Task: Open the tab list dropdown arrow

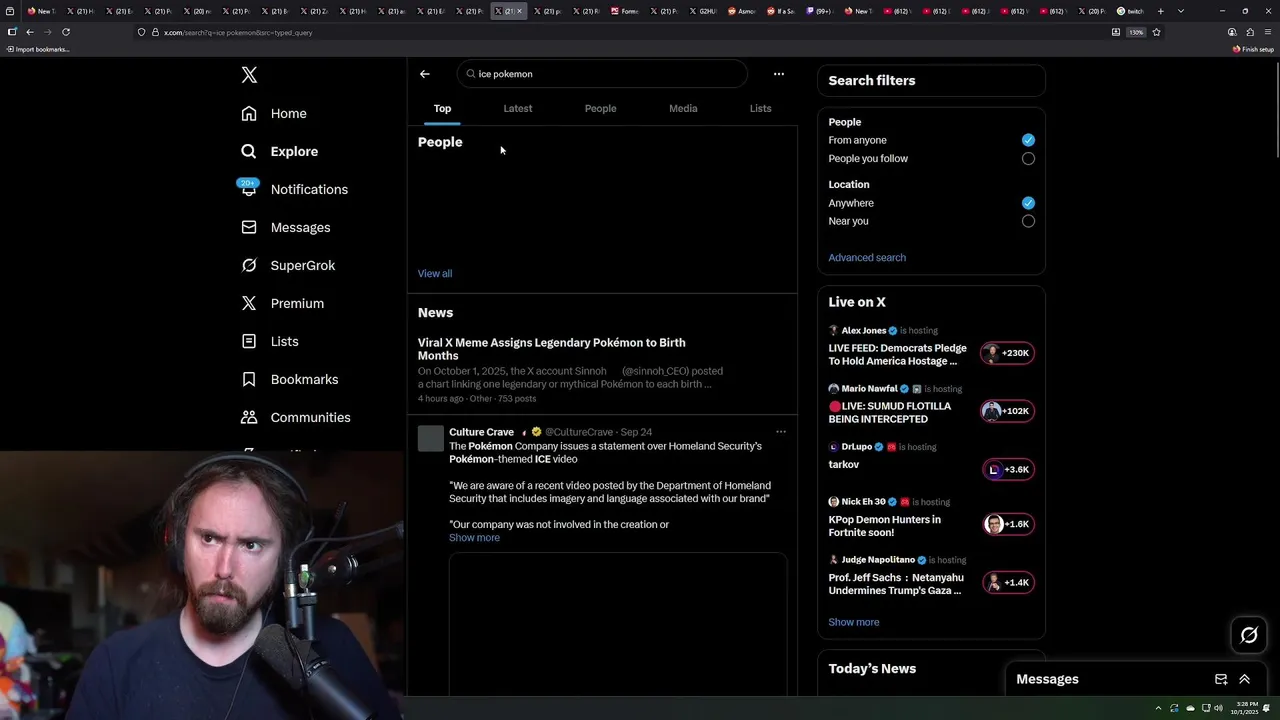Action: [x=1181, y=11]
